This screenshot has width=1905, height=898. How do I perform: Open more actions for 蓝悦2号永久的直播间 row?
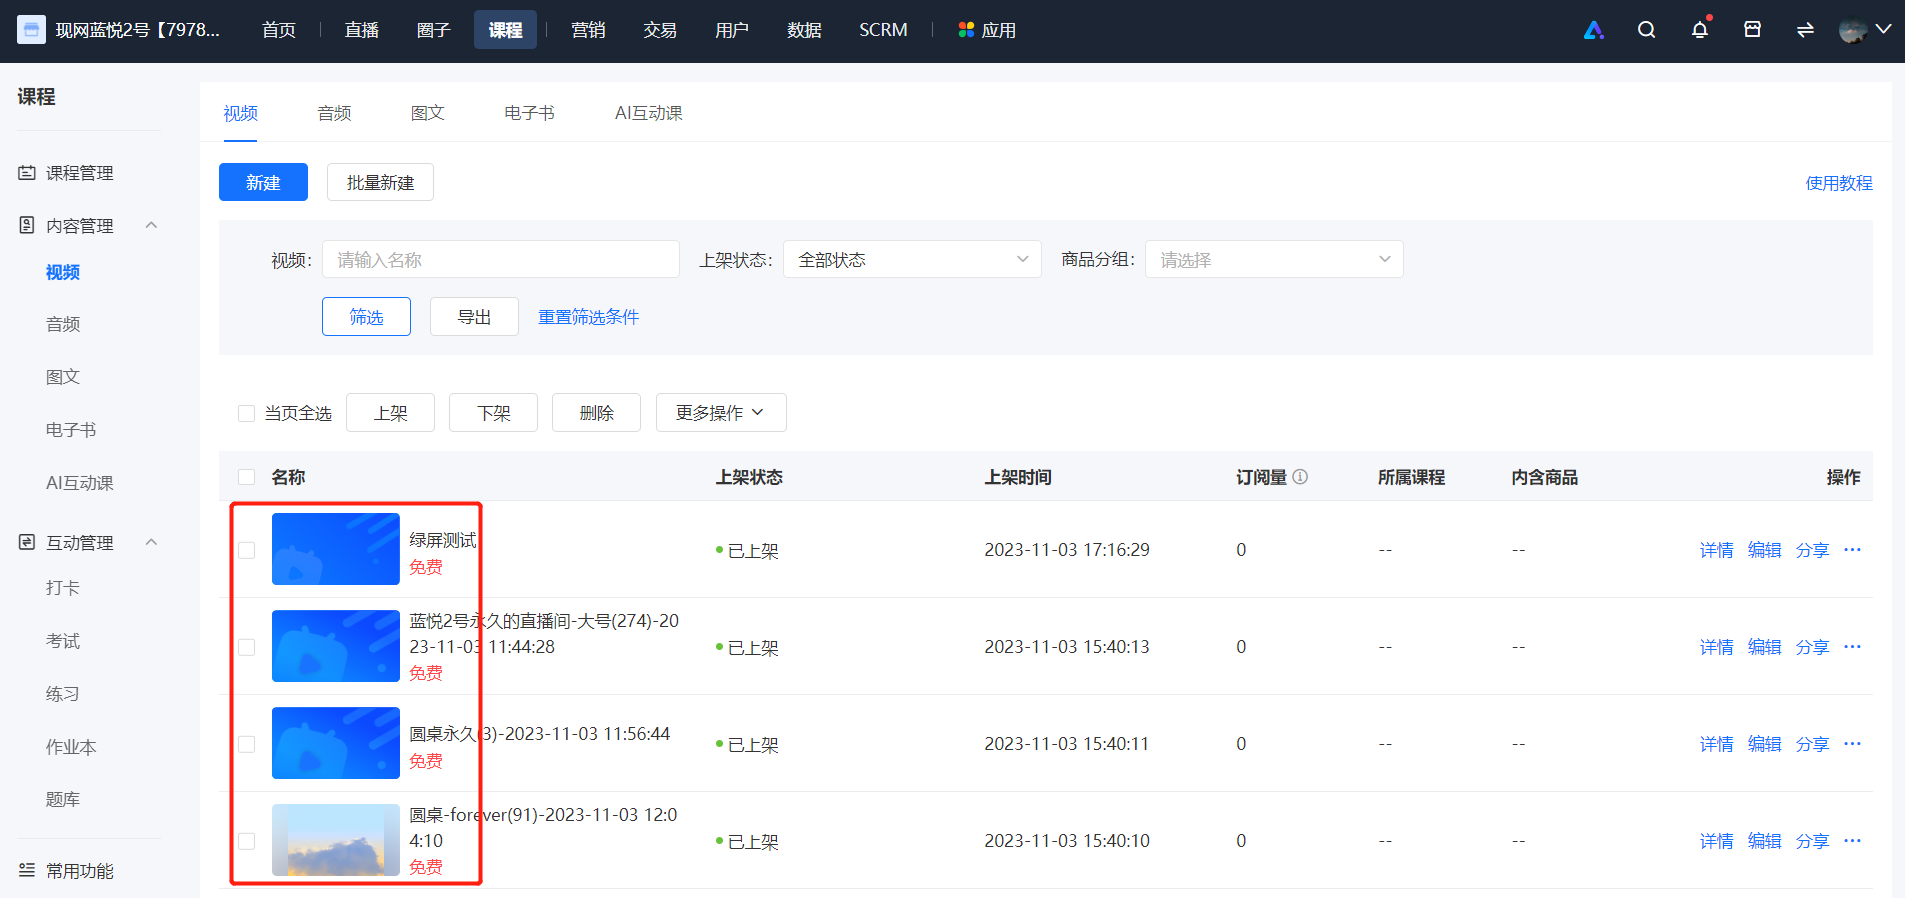coord(1852,647)
